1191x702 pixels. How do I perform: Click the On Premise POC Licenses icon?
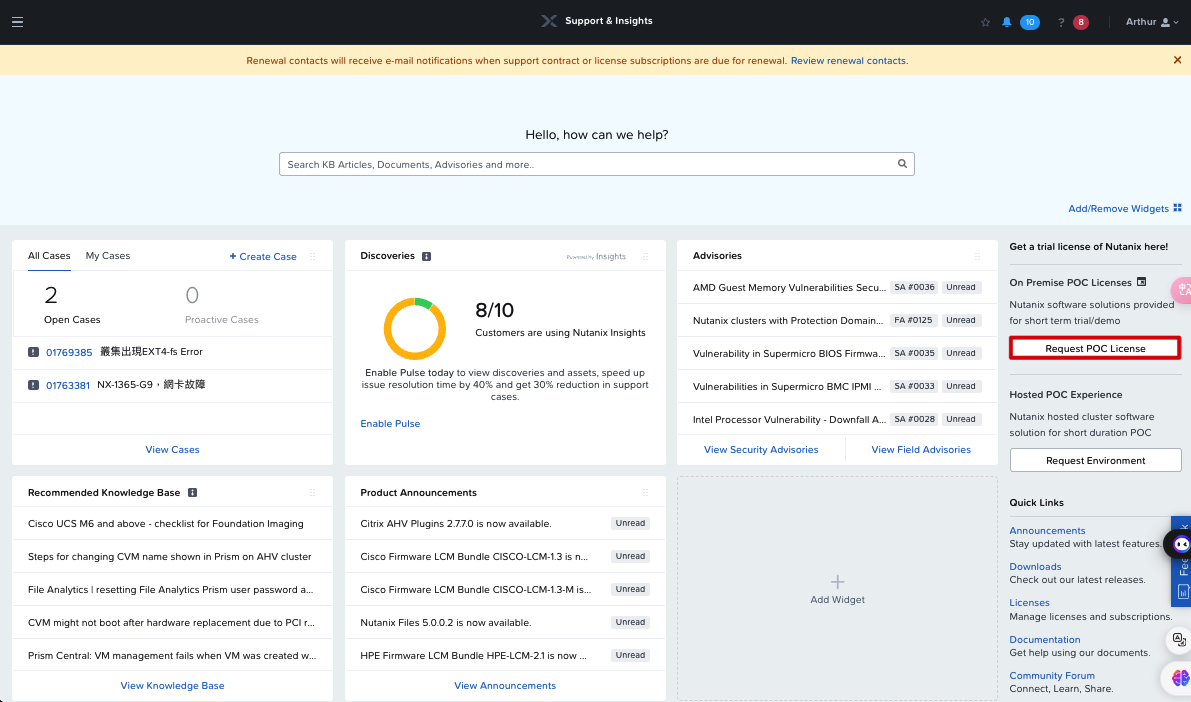click(x=1141, y=282)
